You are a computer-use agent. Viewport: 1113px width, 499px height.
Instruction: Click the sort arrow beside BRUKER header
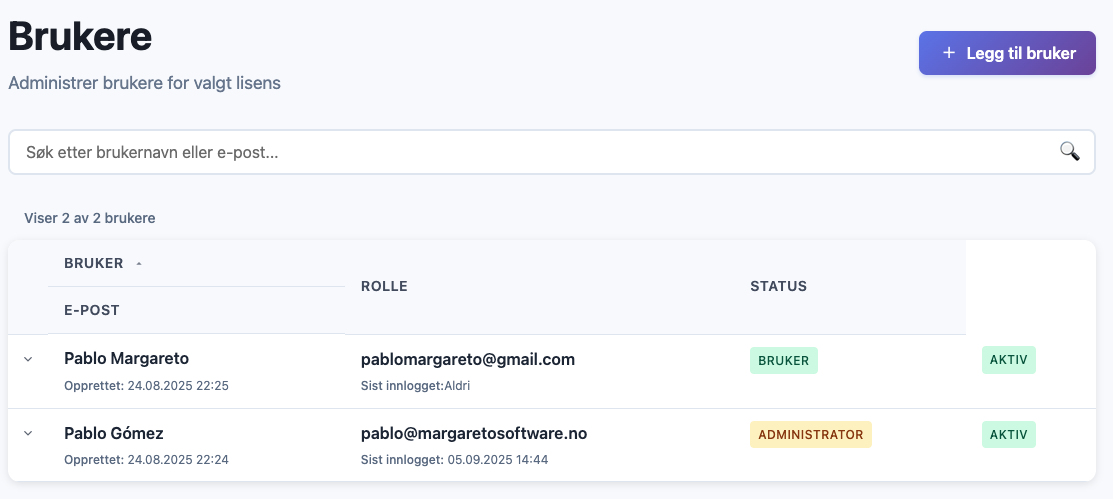(139, 264)
